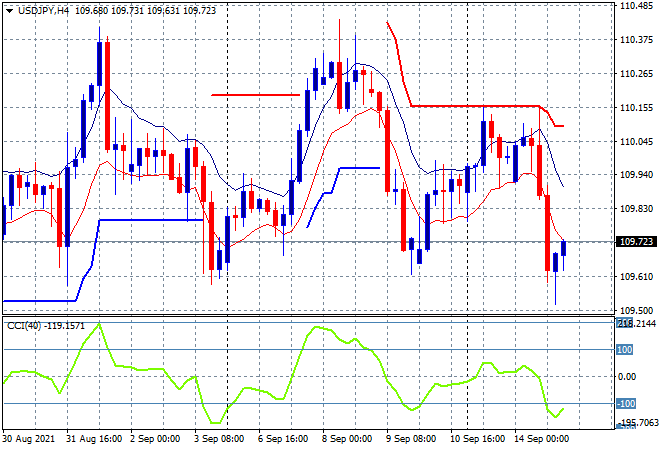Click the CCI(40) -119.1571 indicator label

[46, 326]
